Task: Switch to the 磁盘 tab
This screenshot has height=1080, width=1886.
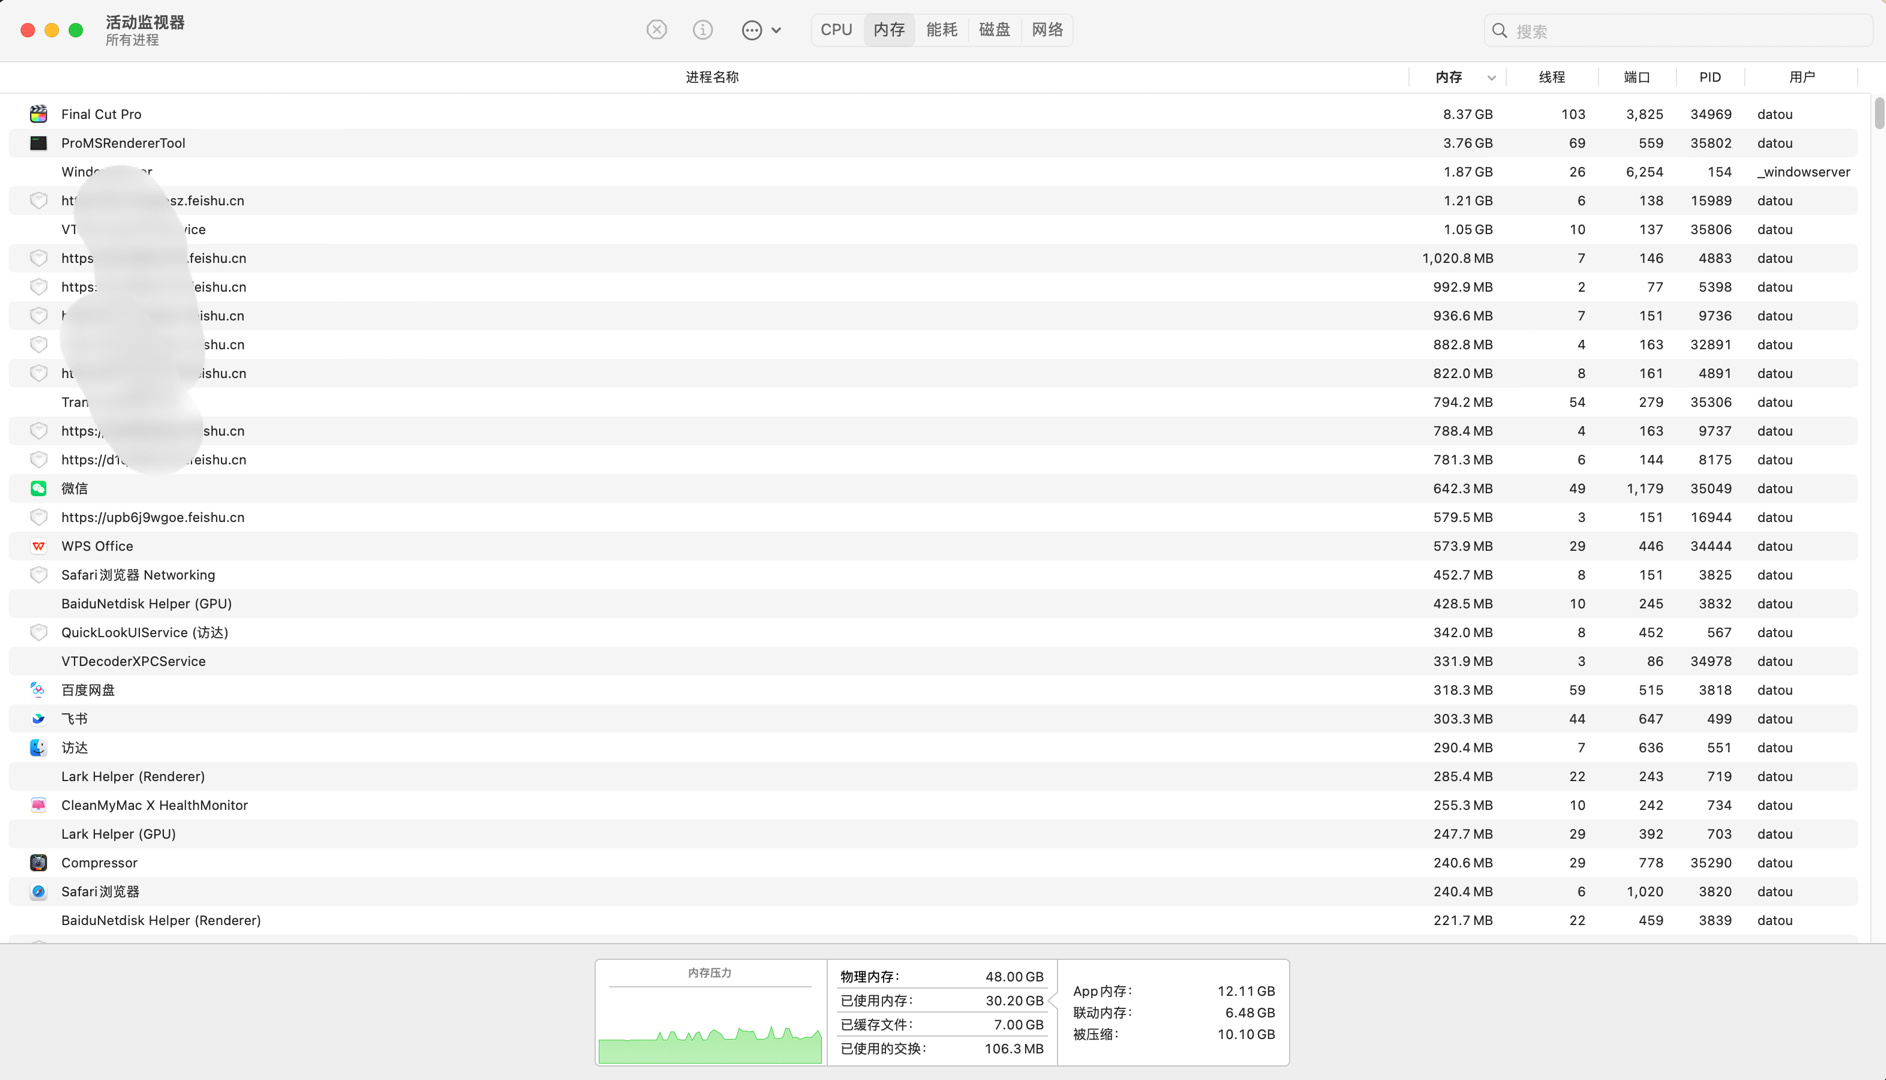Action: point(995,30)
